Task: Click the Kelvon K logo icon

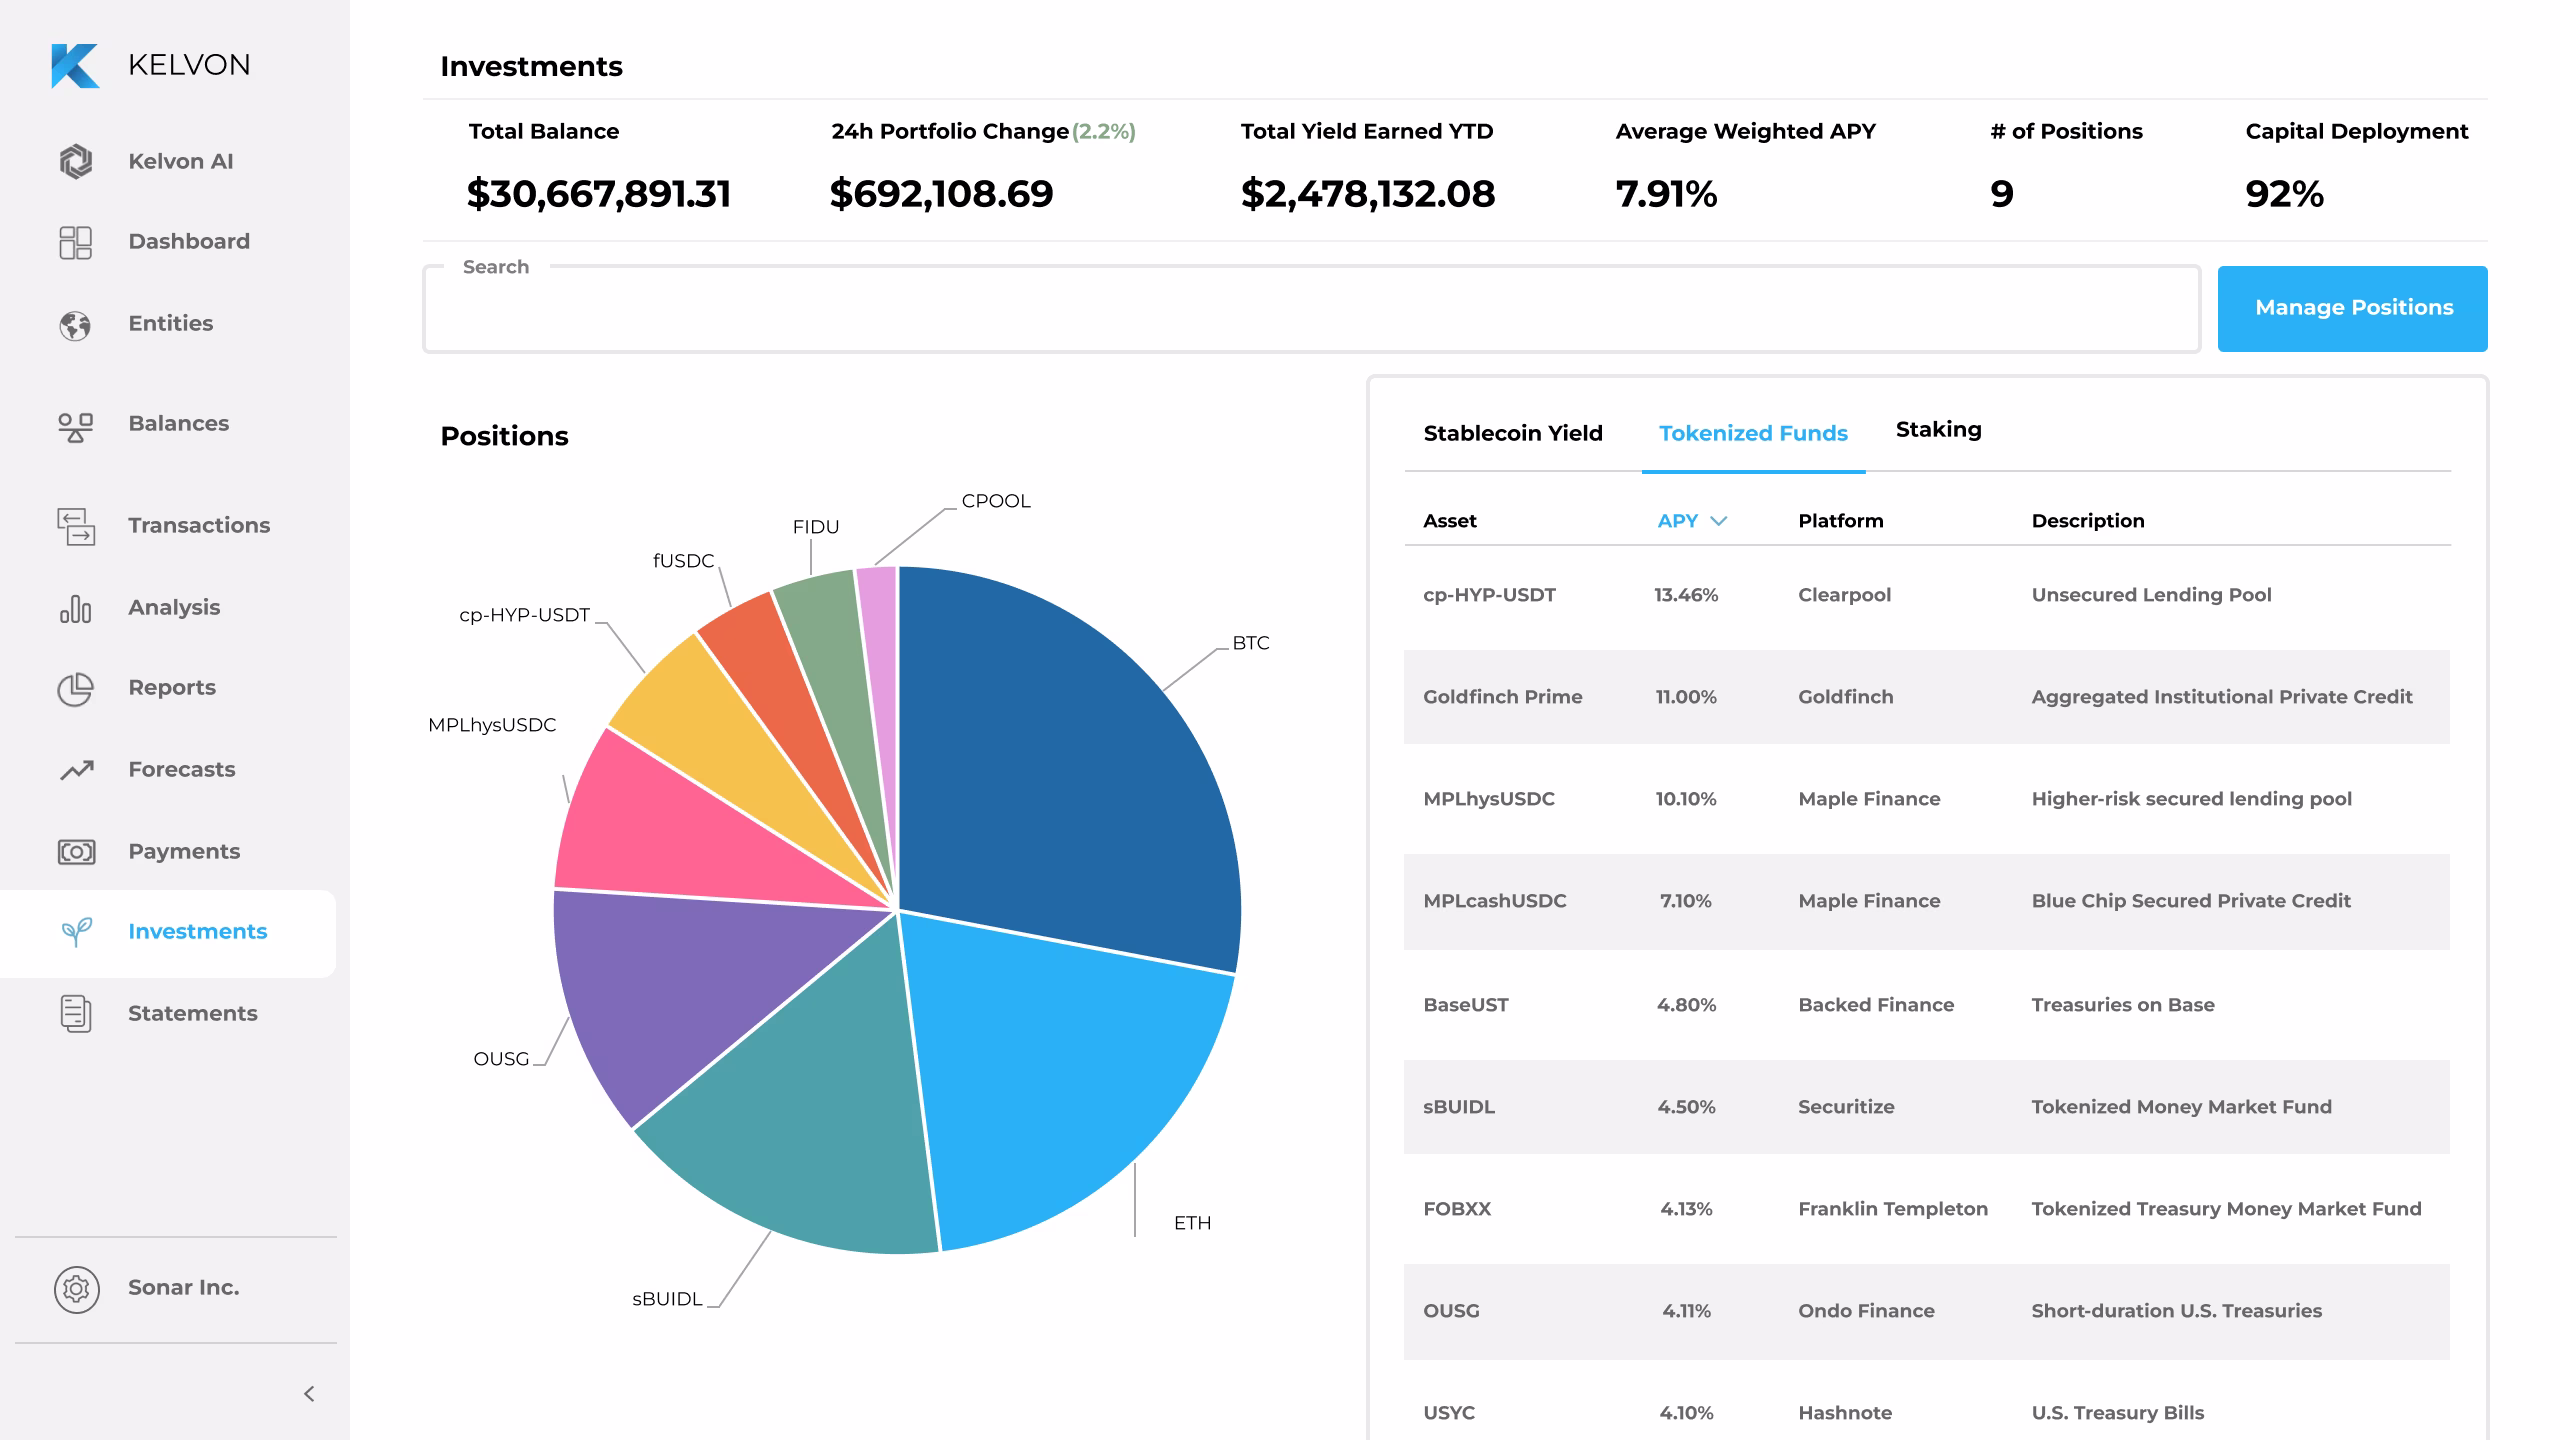Action: [x=75, y=66]
